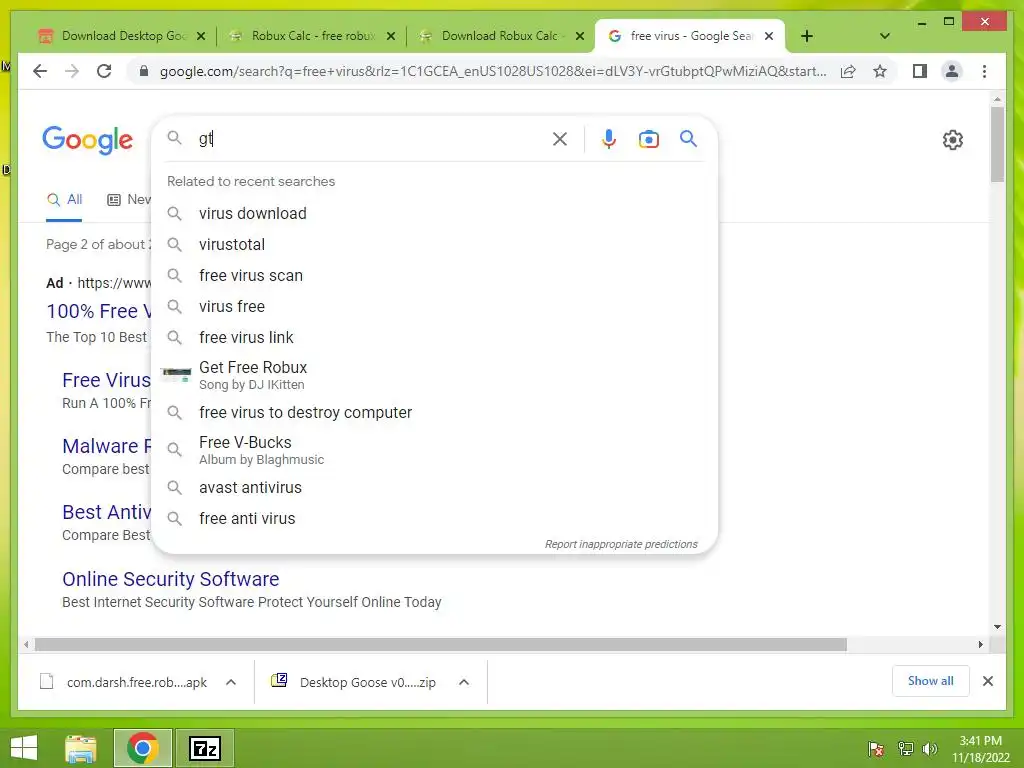This screenshot has height=768, width=1024.
Task: Close the Download Robux Calc tab
Action: pyautogui.click(x=579, y=36)
